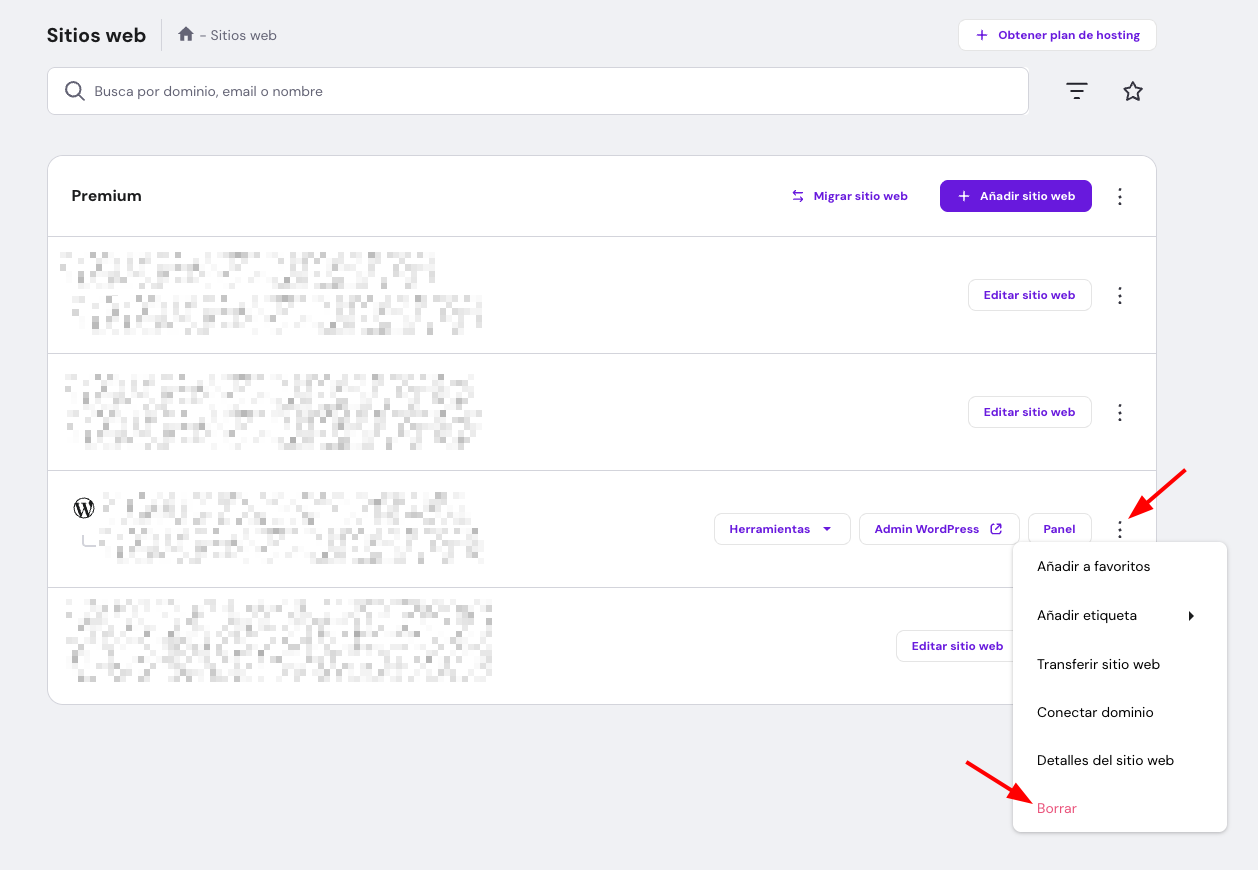The height and width of the screenshot is (870, 1258).
Task: Show favorites with the star icon
Action: coord(1132,91)
